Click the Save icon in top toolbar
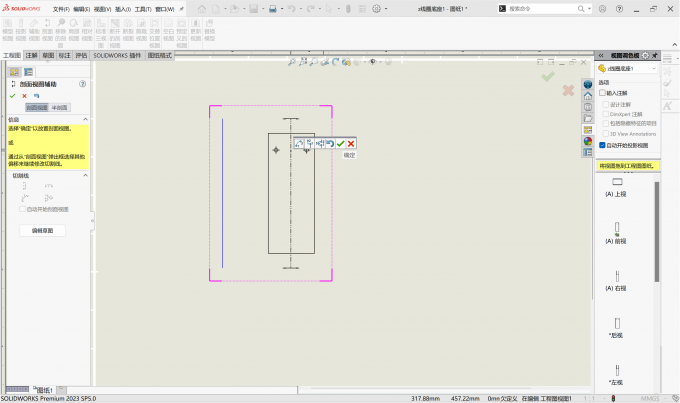This screenshot has width=680, height=403. coord(254,9)
